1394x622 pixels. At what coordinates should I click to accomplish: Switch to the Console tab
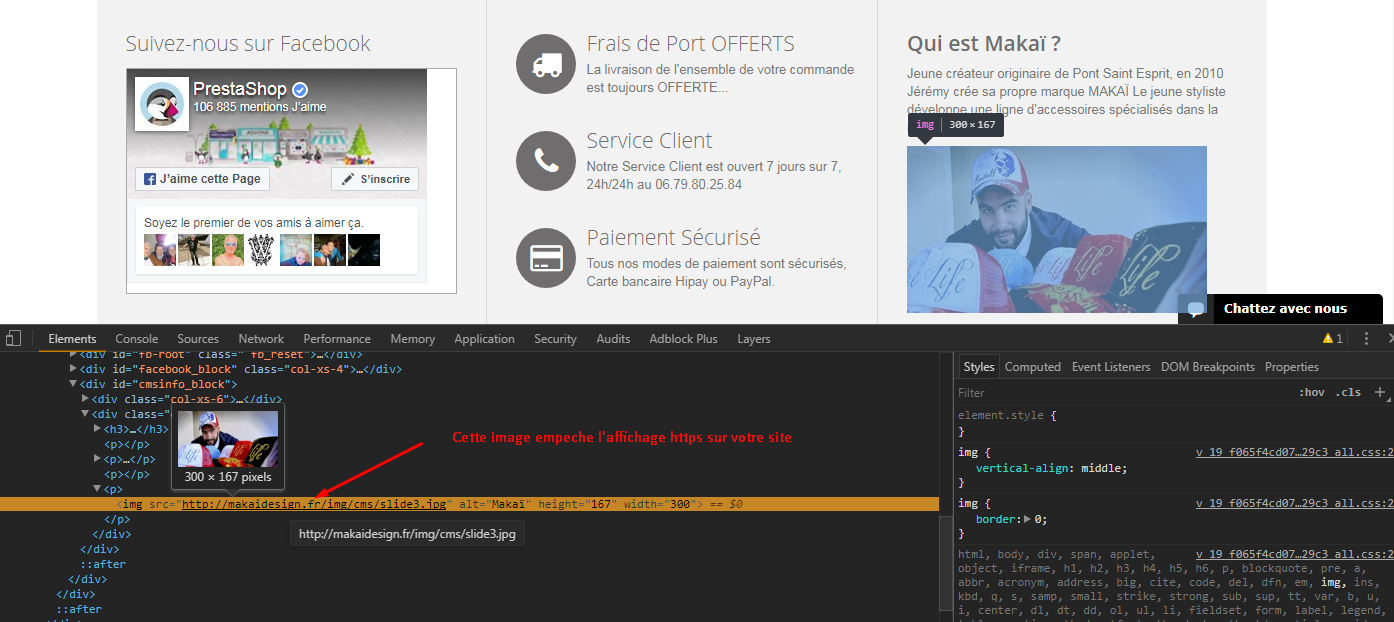pyautogui.click(x=137, y=339)
